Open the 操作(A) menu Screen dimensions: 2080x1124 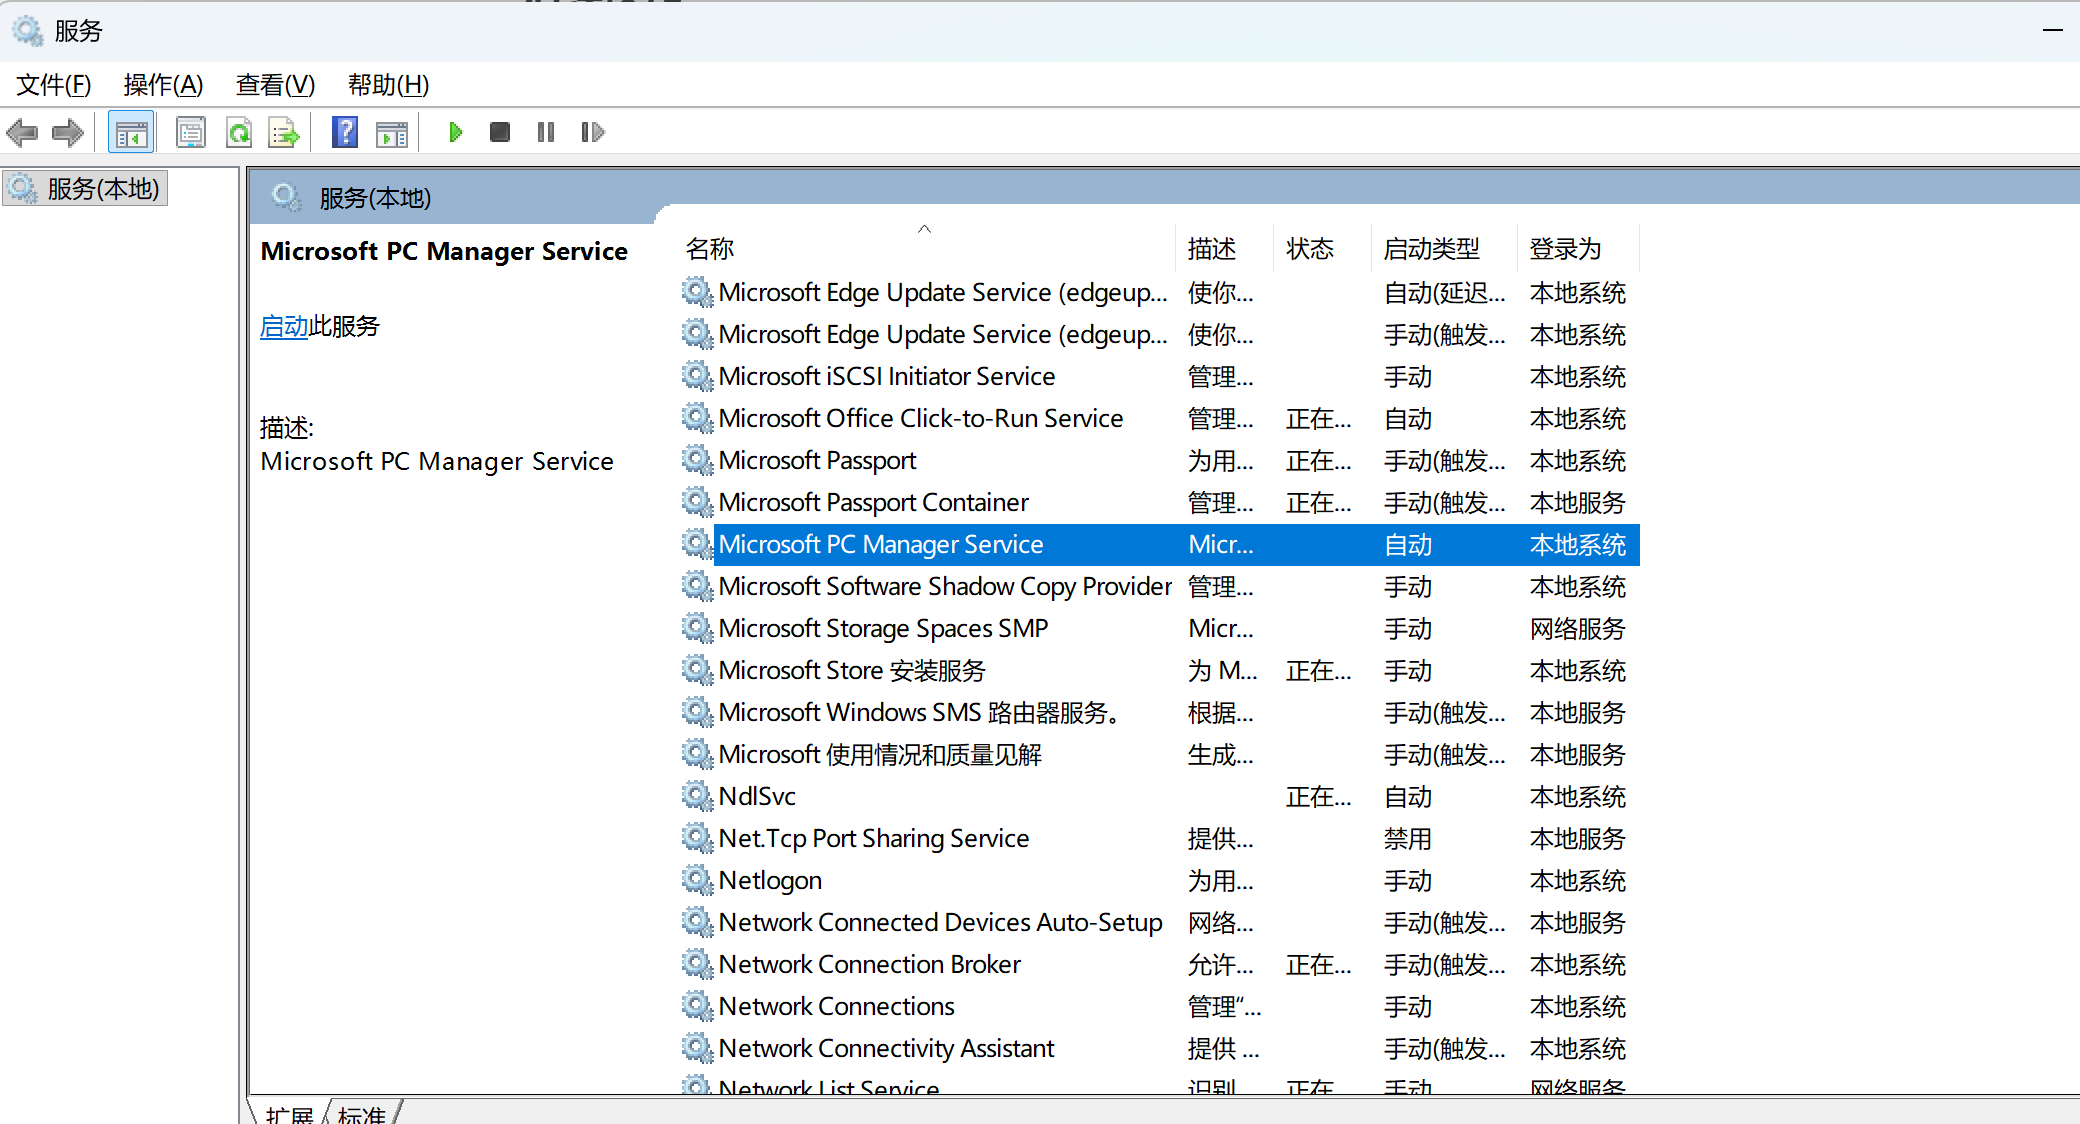point(163,85)
